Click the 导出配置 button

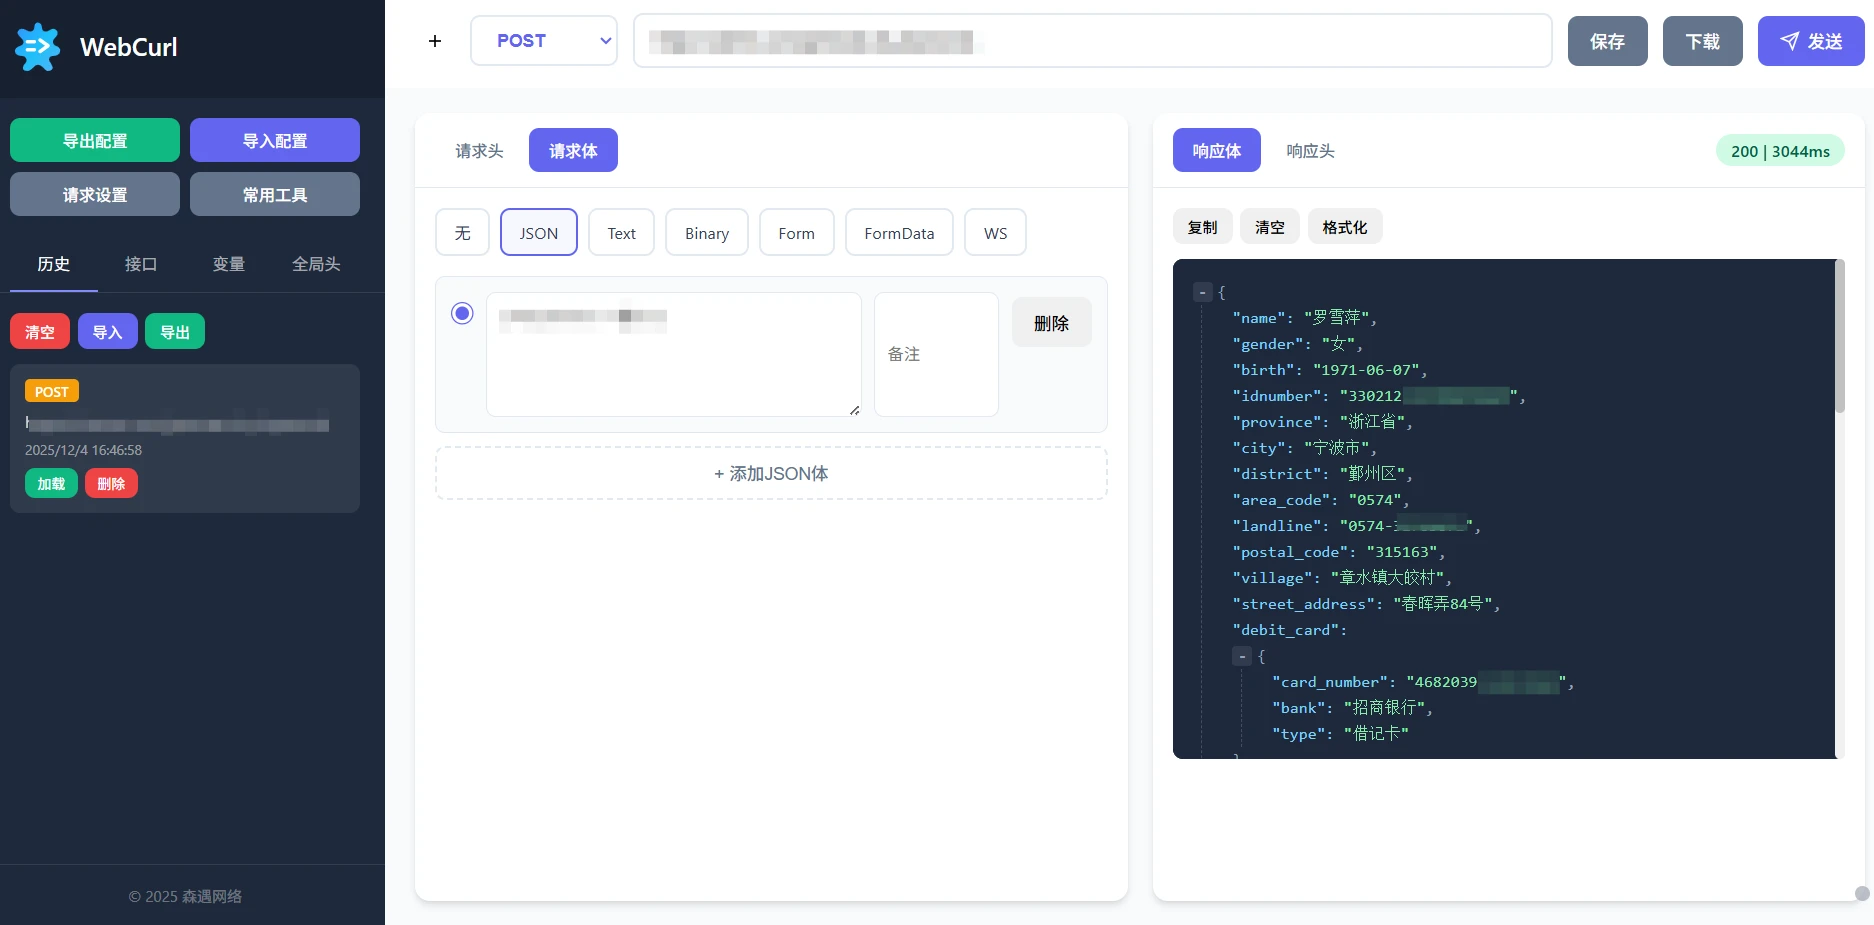pos(95,140)
